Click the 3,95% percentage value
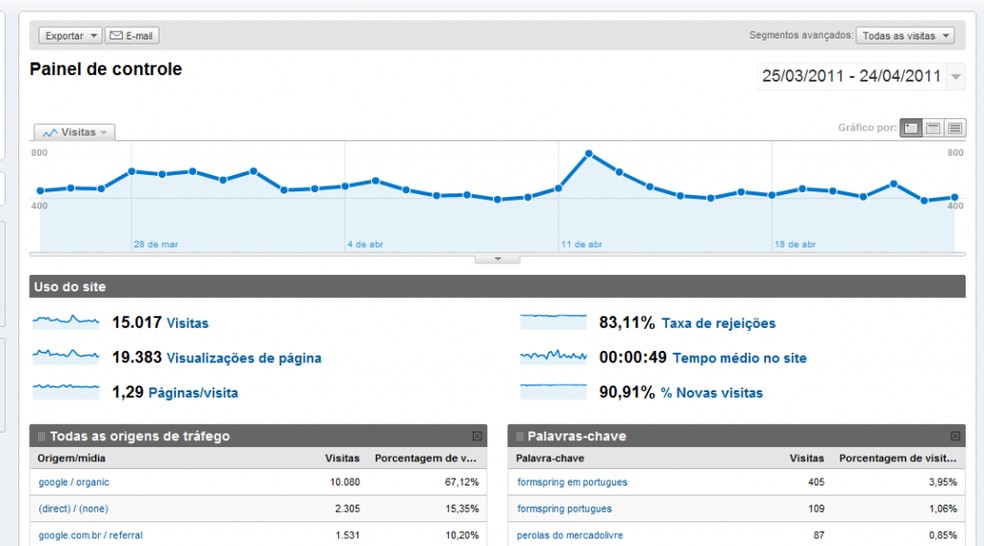 coord(943,483)
